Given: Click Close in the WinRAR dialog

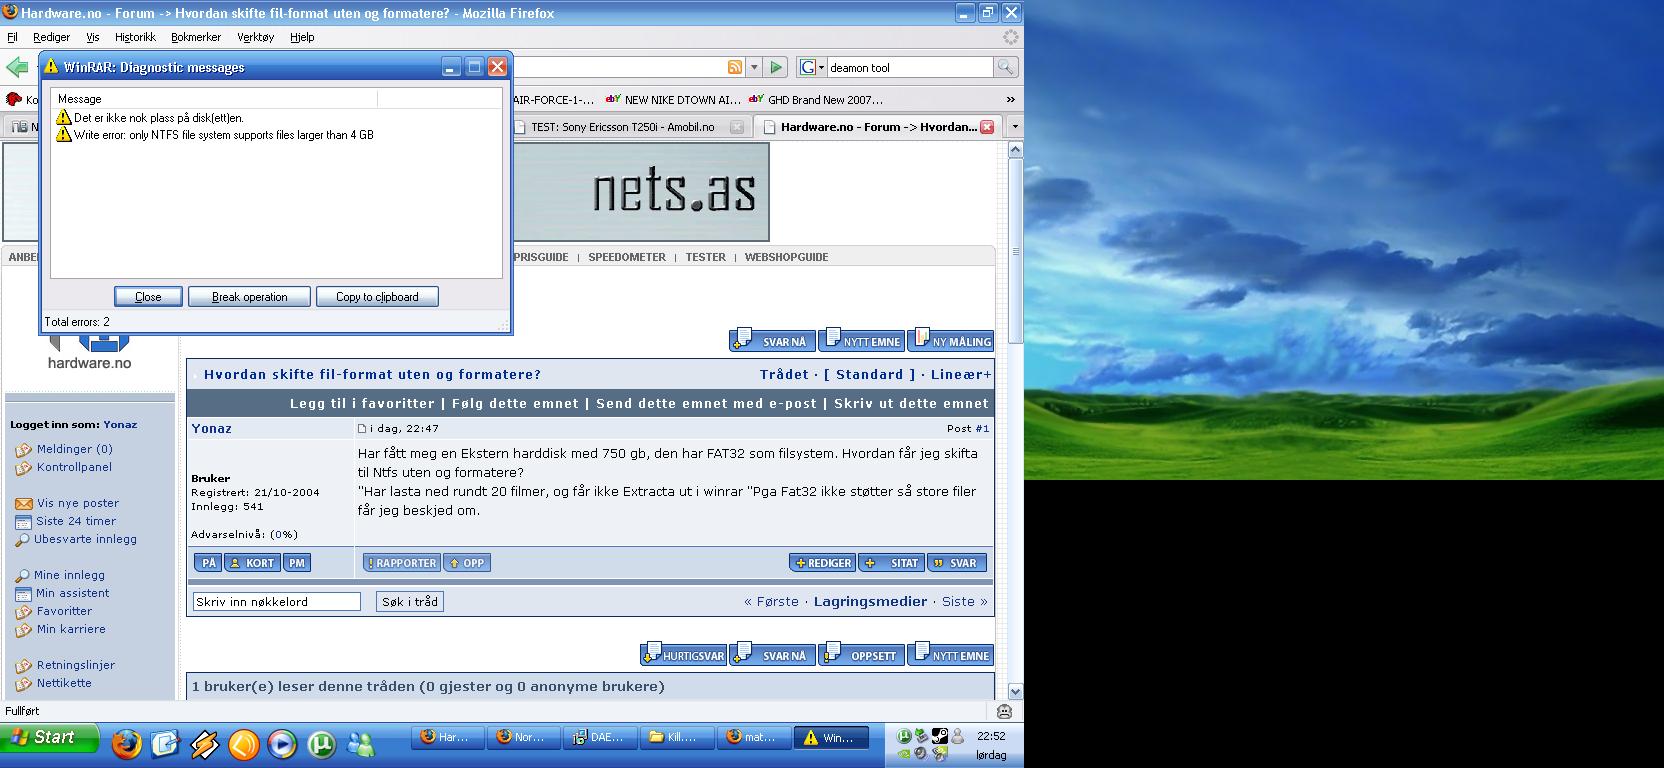Looking at the screenshot, I should 148,297.
